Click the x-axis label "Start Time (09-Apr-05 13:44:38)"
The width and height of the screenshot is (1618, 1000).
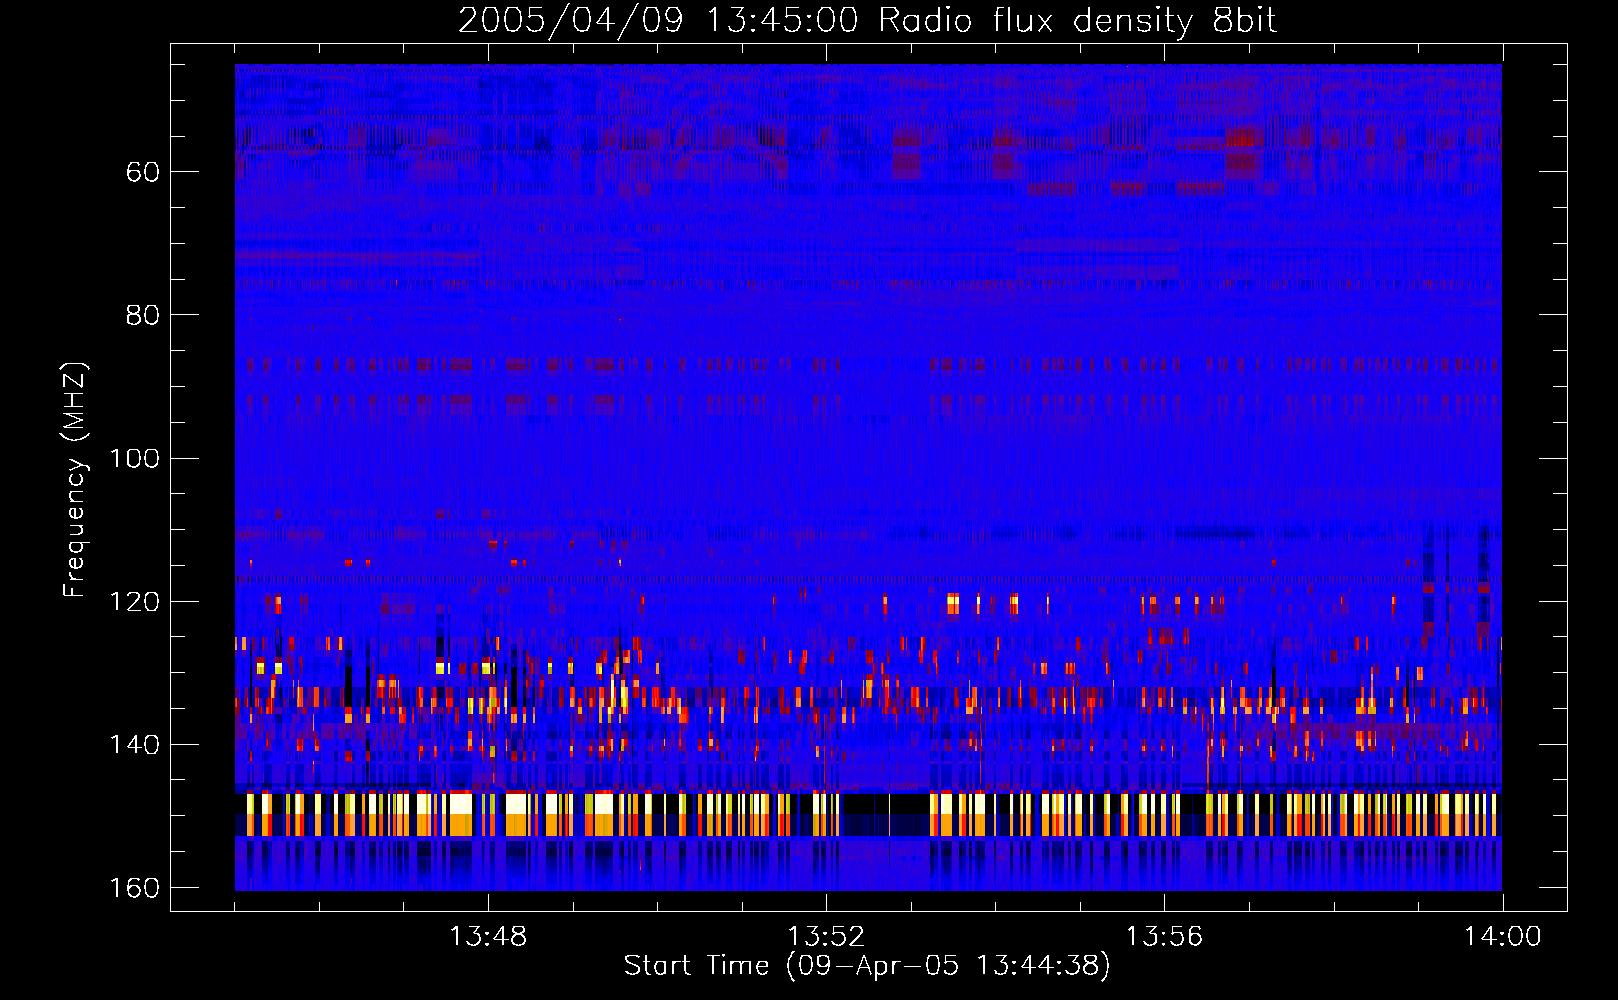click(867, 966)
